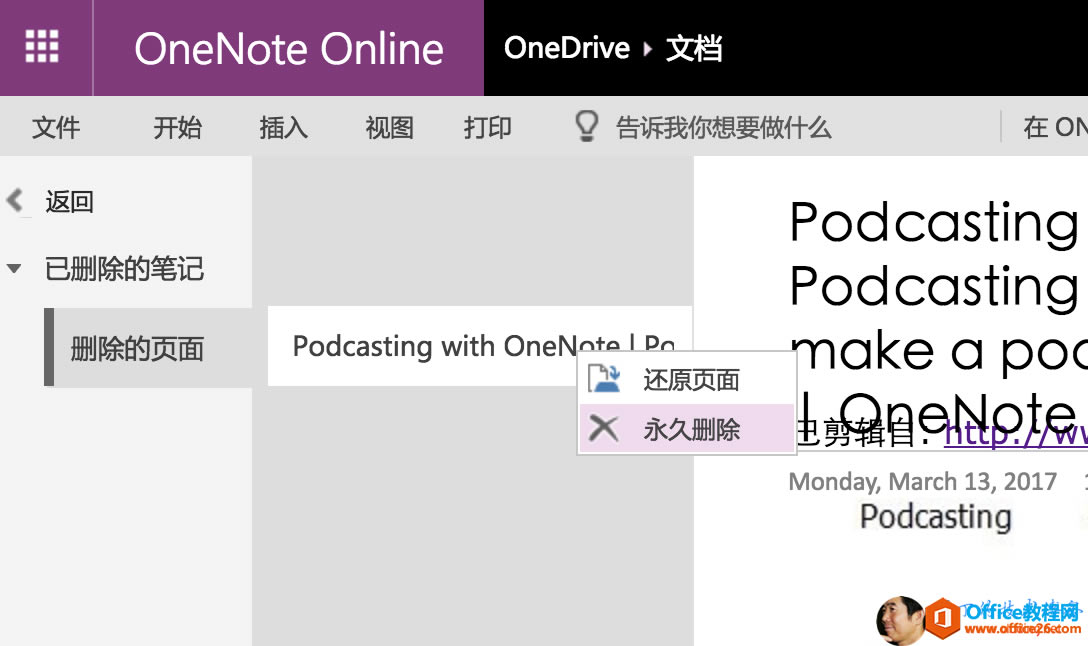This screenshot has width=1088, height=646.
Task: Click the OneNote Online home title
Action: click(289, 47)
